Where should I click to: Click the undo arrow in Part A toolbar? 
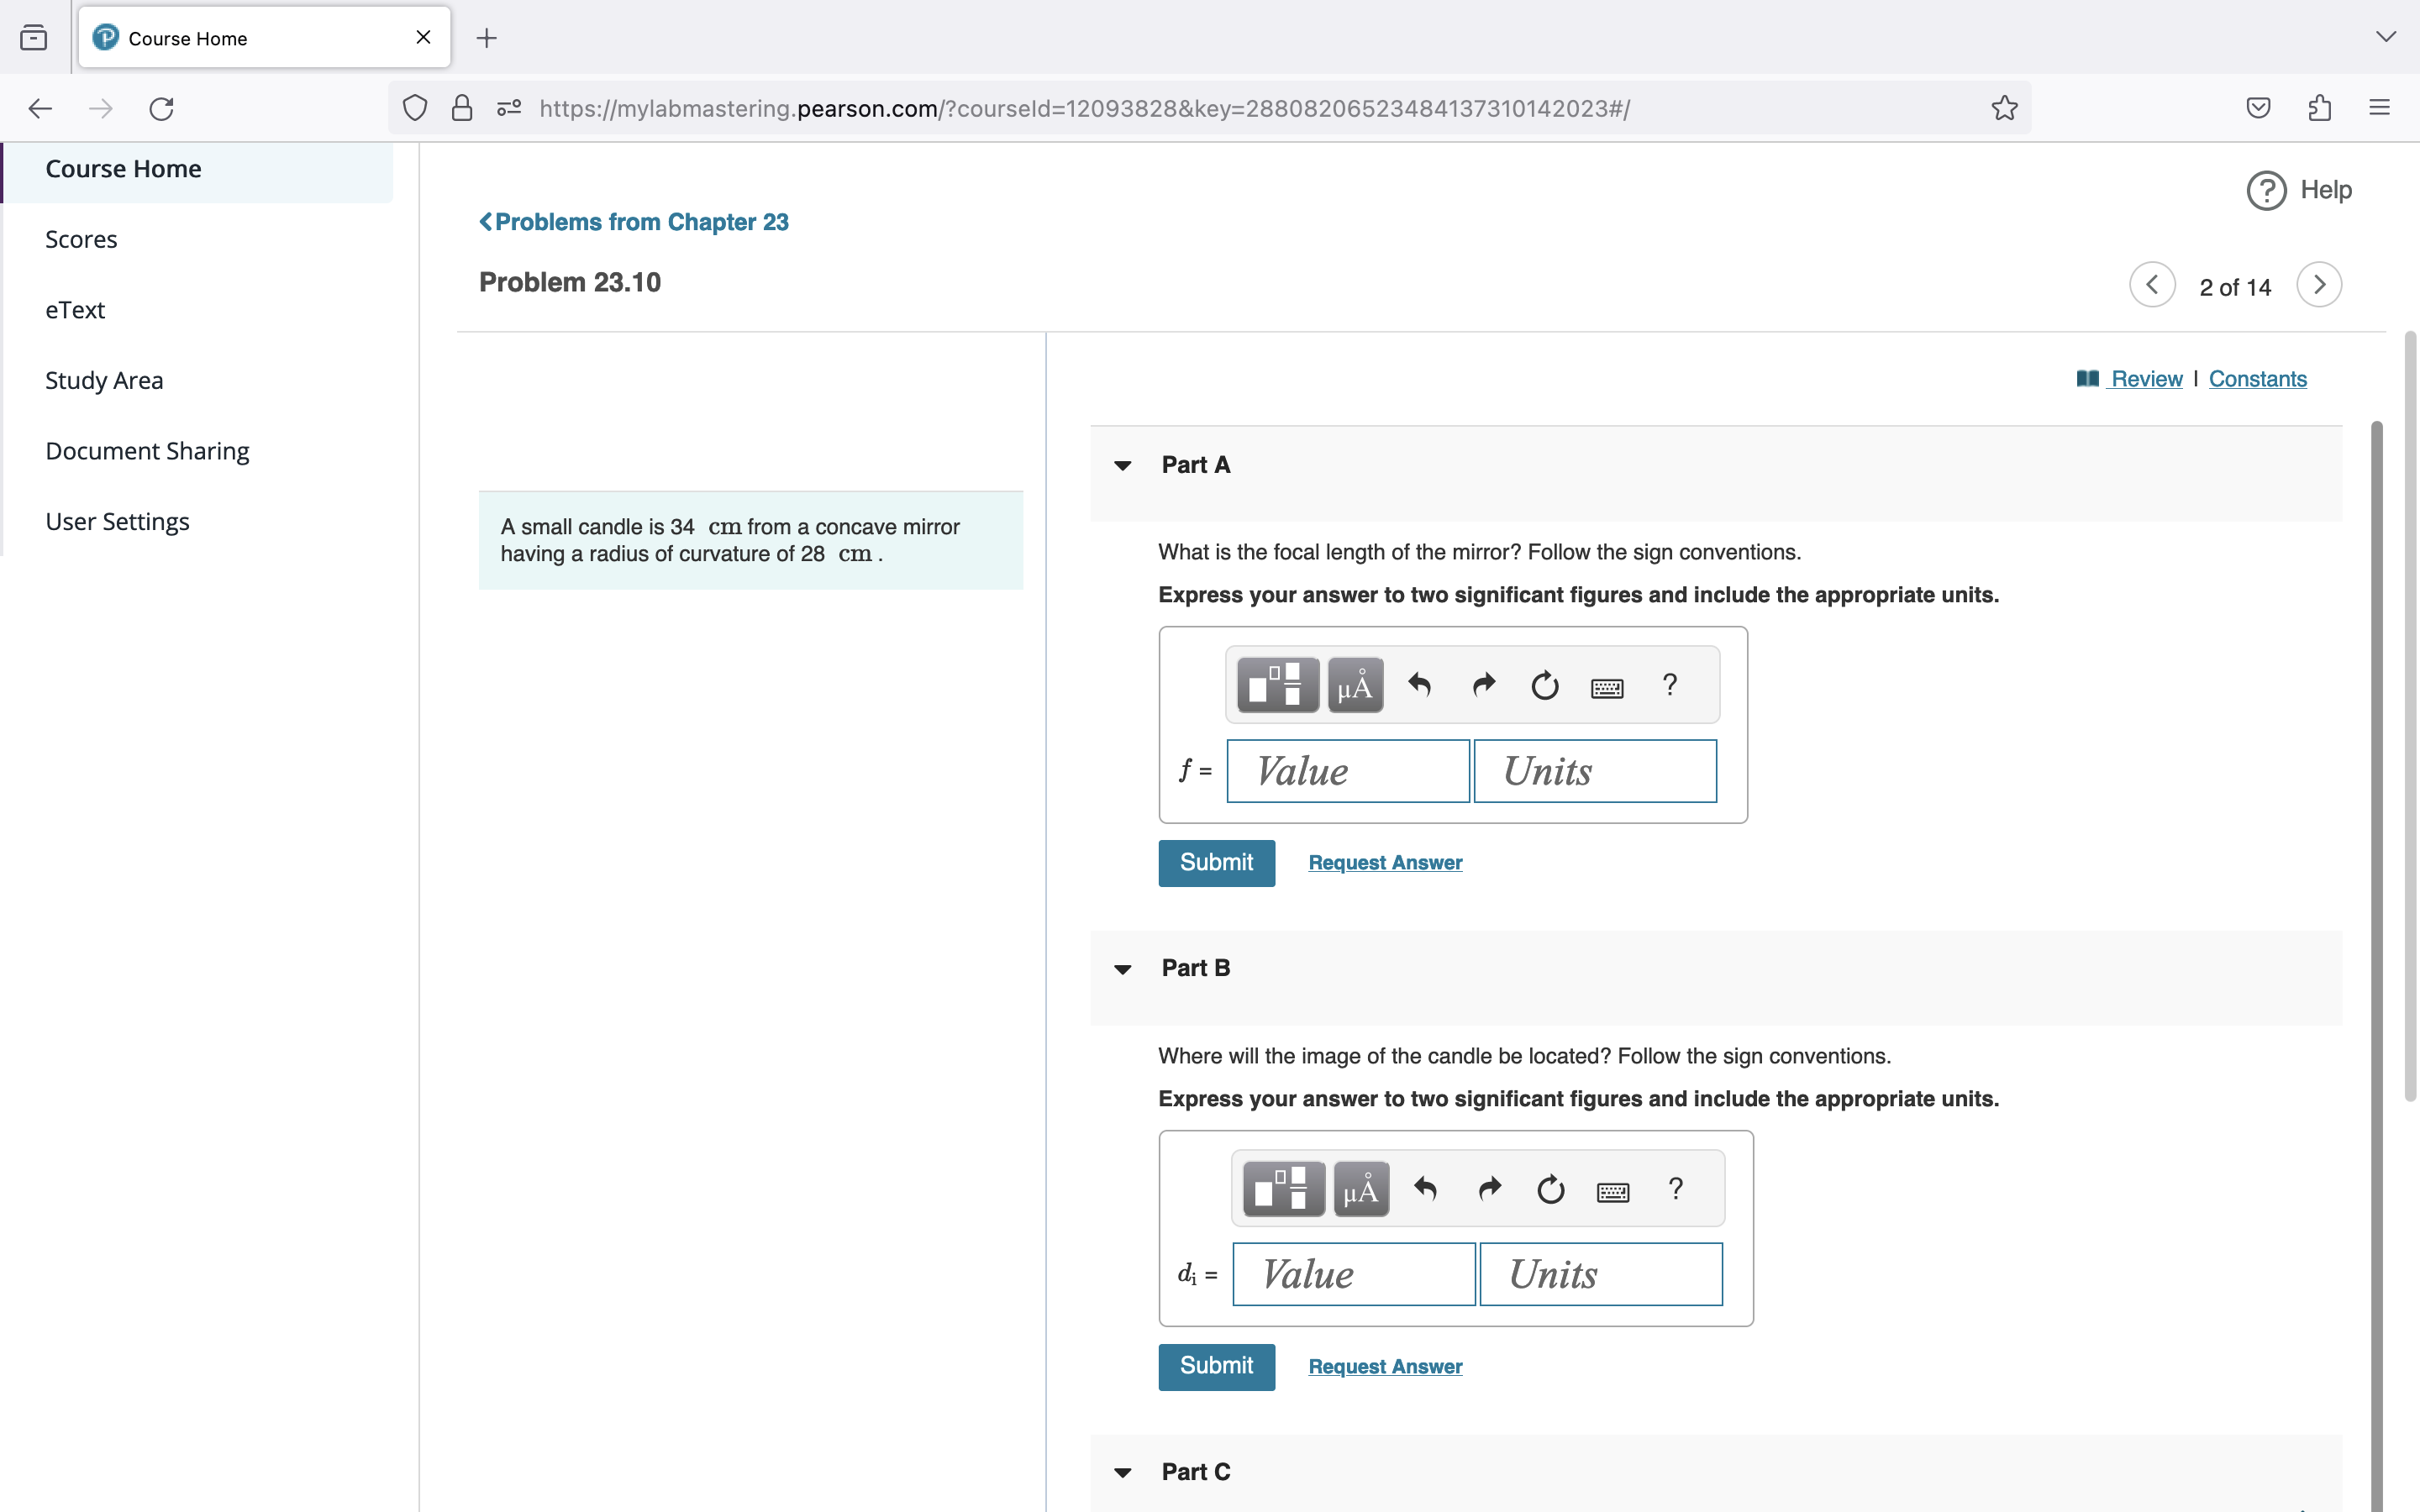(1419, 685)
